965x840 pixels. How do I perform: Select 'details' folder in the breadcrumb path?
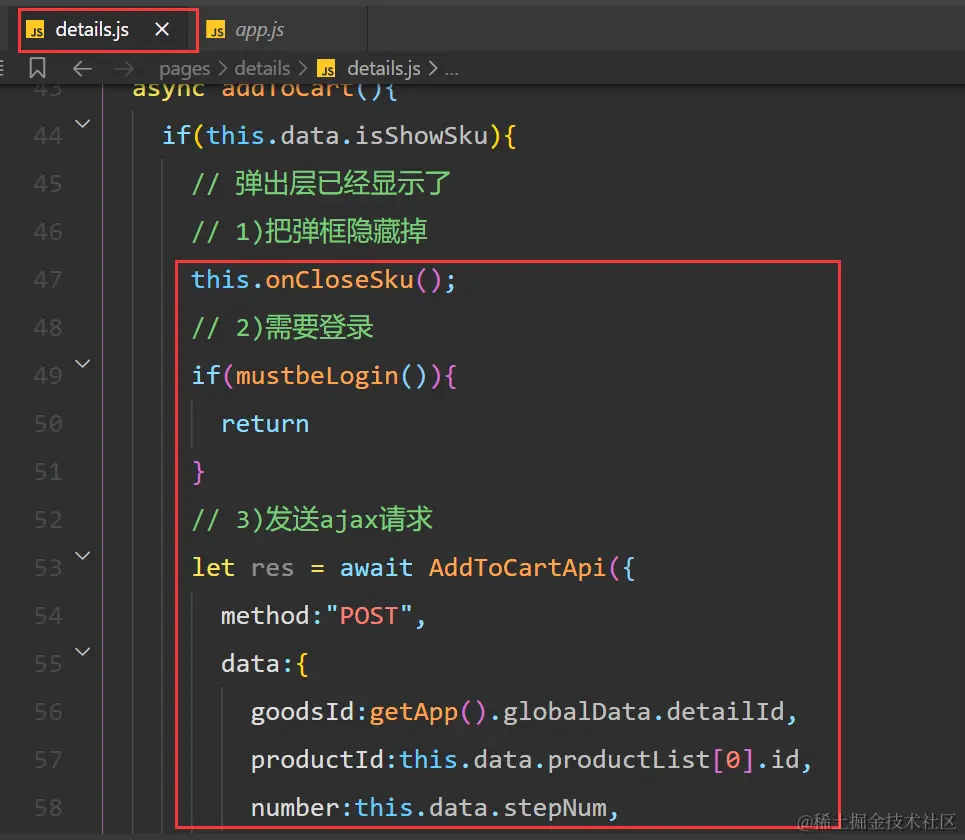tap(262, 68)
